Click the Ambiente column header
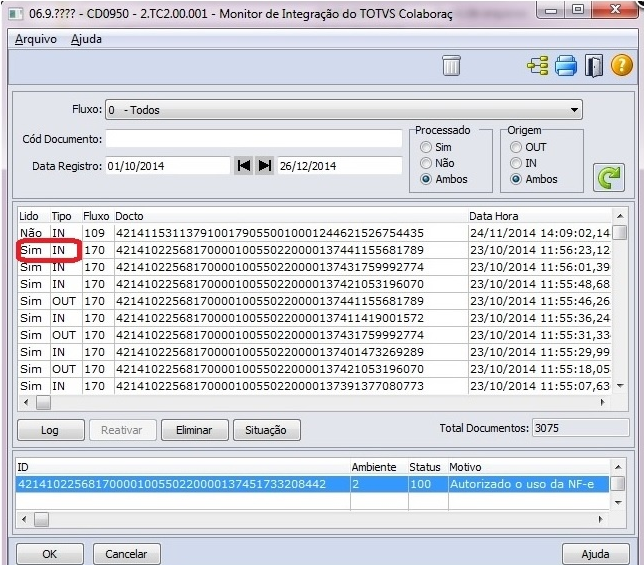Screen dimensions: 644x566 click(x=379, y=467)
